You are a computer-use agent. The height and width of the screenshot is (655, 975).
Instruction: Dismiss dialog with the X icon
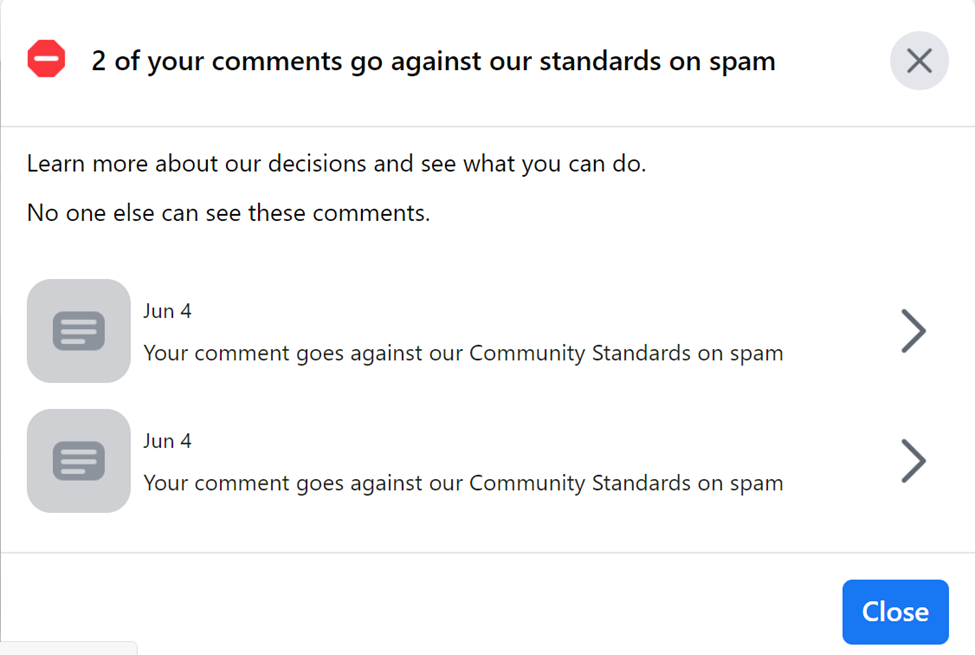(919, 61)
